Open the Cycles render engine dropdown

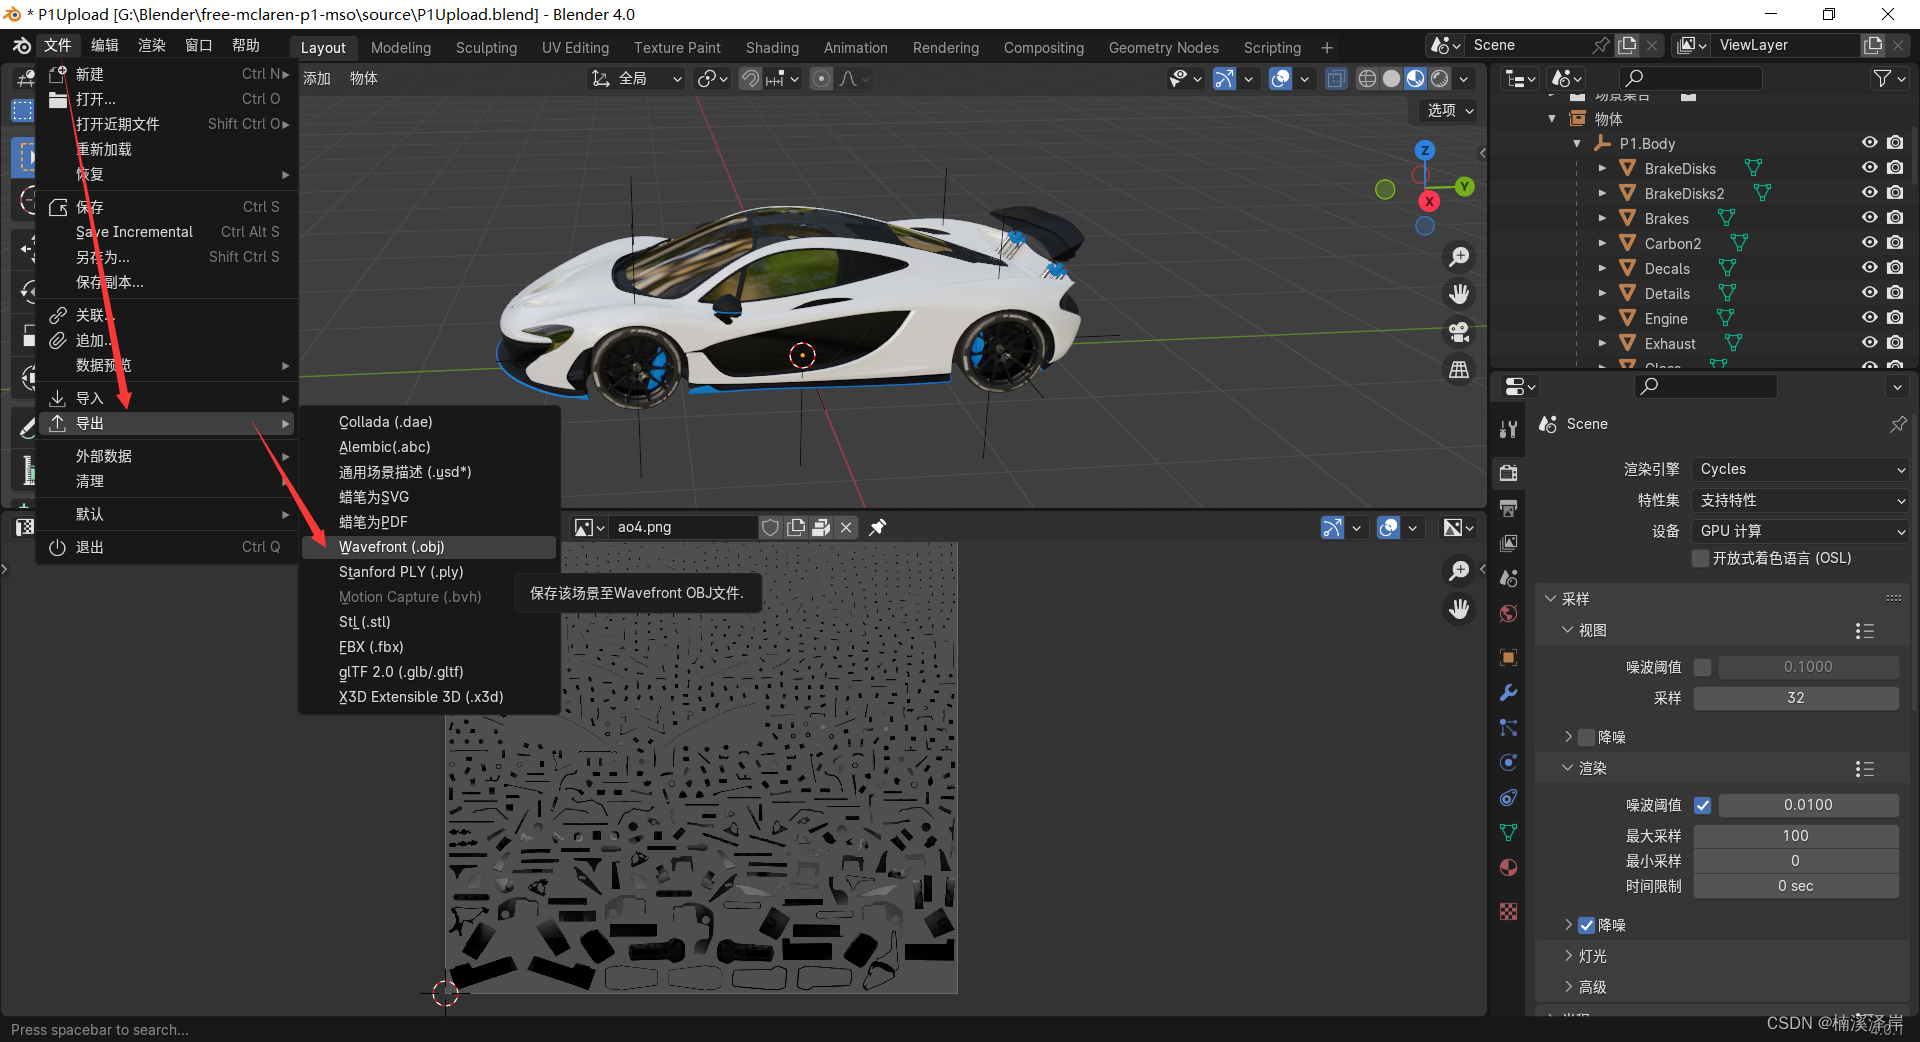pyautogui.click(x=1801, y=469)
